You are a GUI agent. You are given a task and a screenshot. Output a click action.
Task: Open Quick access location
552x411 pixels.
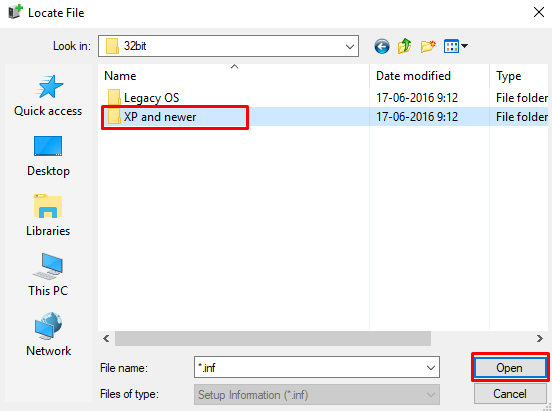pyautogui.click(x=48, y=96)
